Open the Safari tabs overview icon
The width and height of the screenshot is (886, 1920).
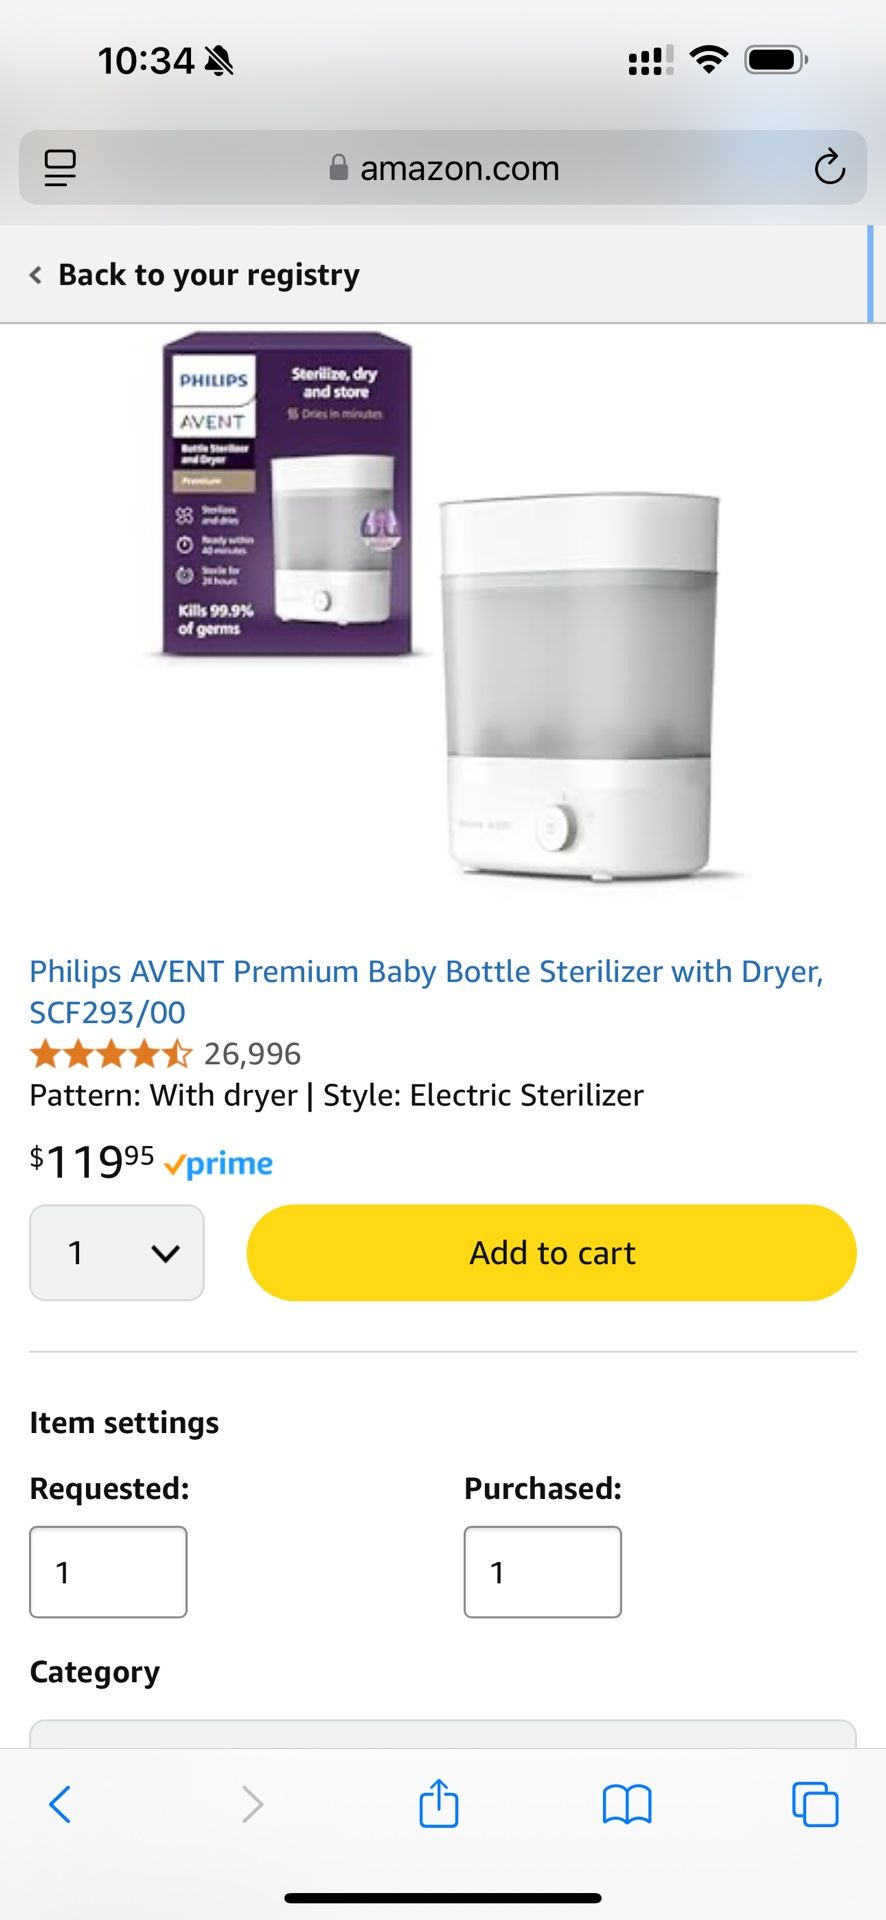[815, 1804]
